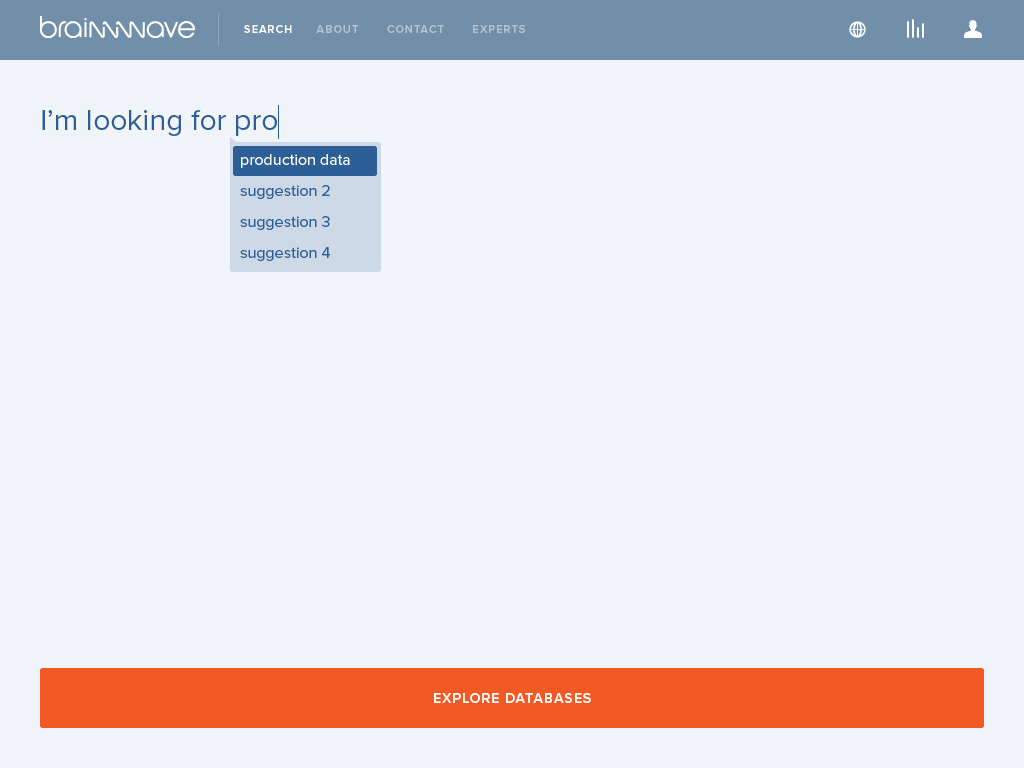Open the globe language icon
This screenshot has width=1024, height=768.
click(857, 29)
